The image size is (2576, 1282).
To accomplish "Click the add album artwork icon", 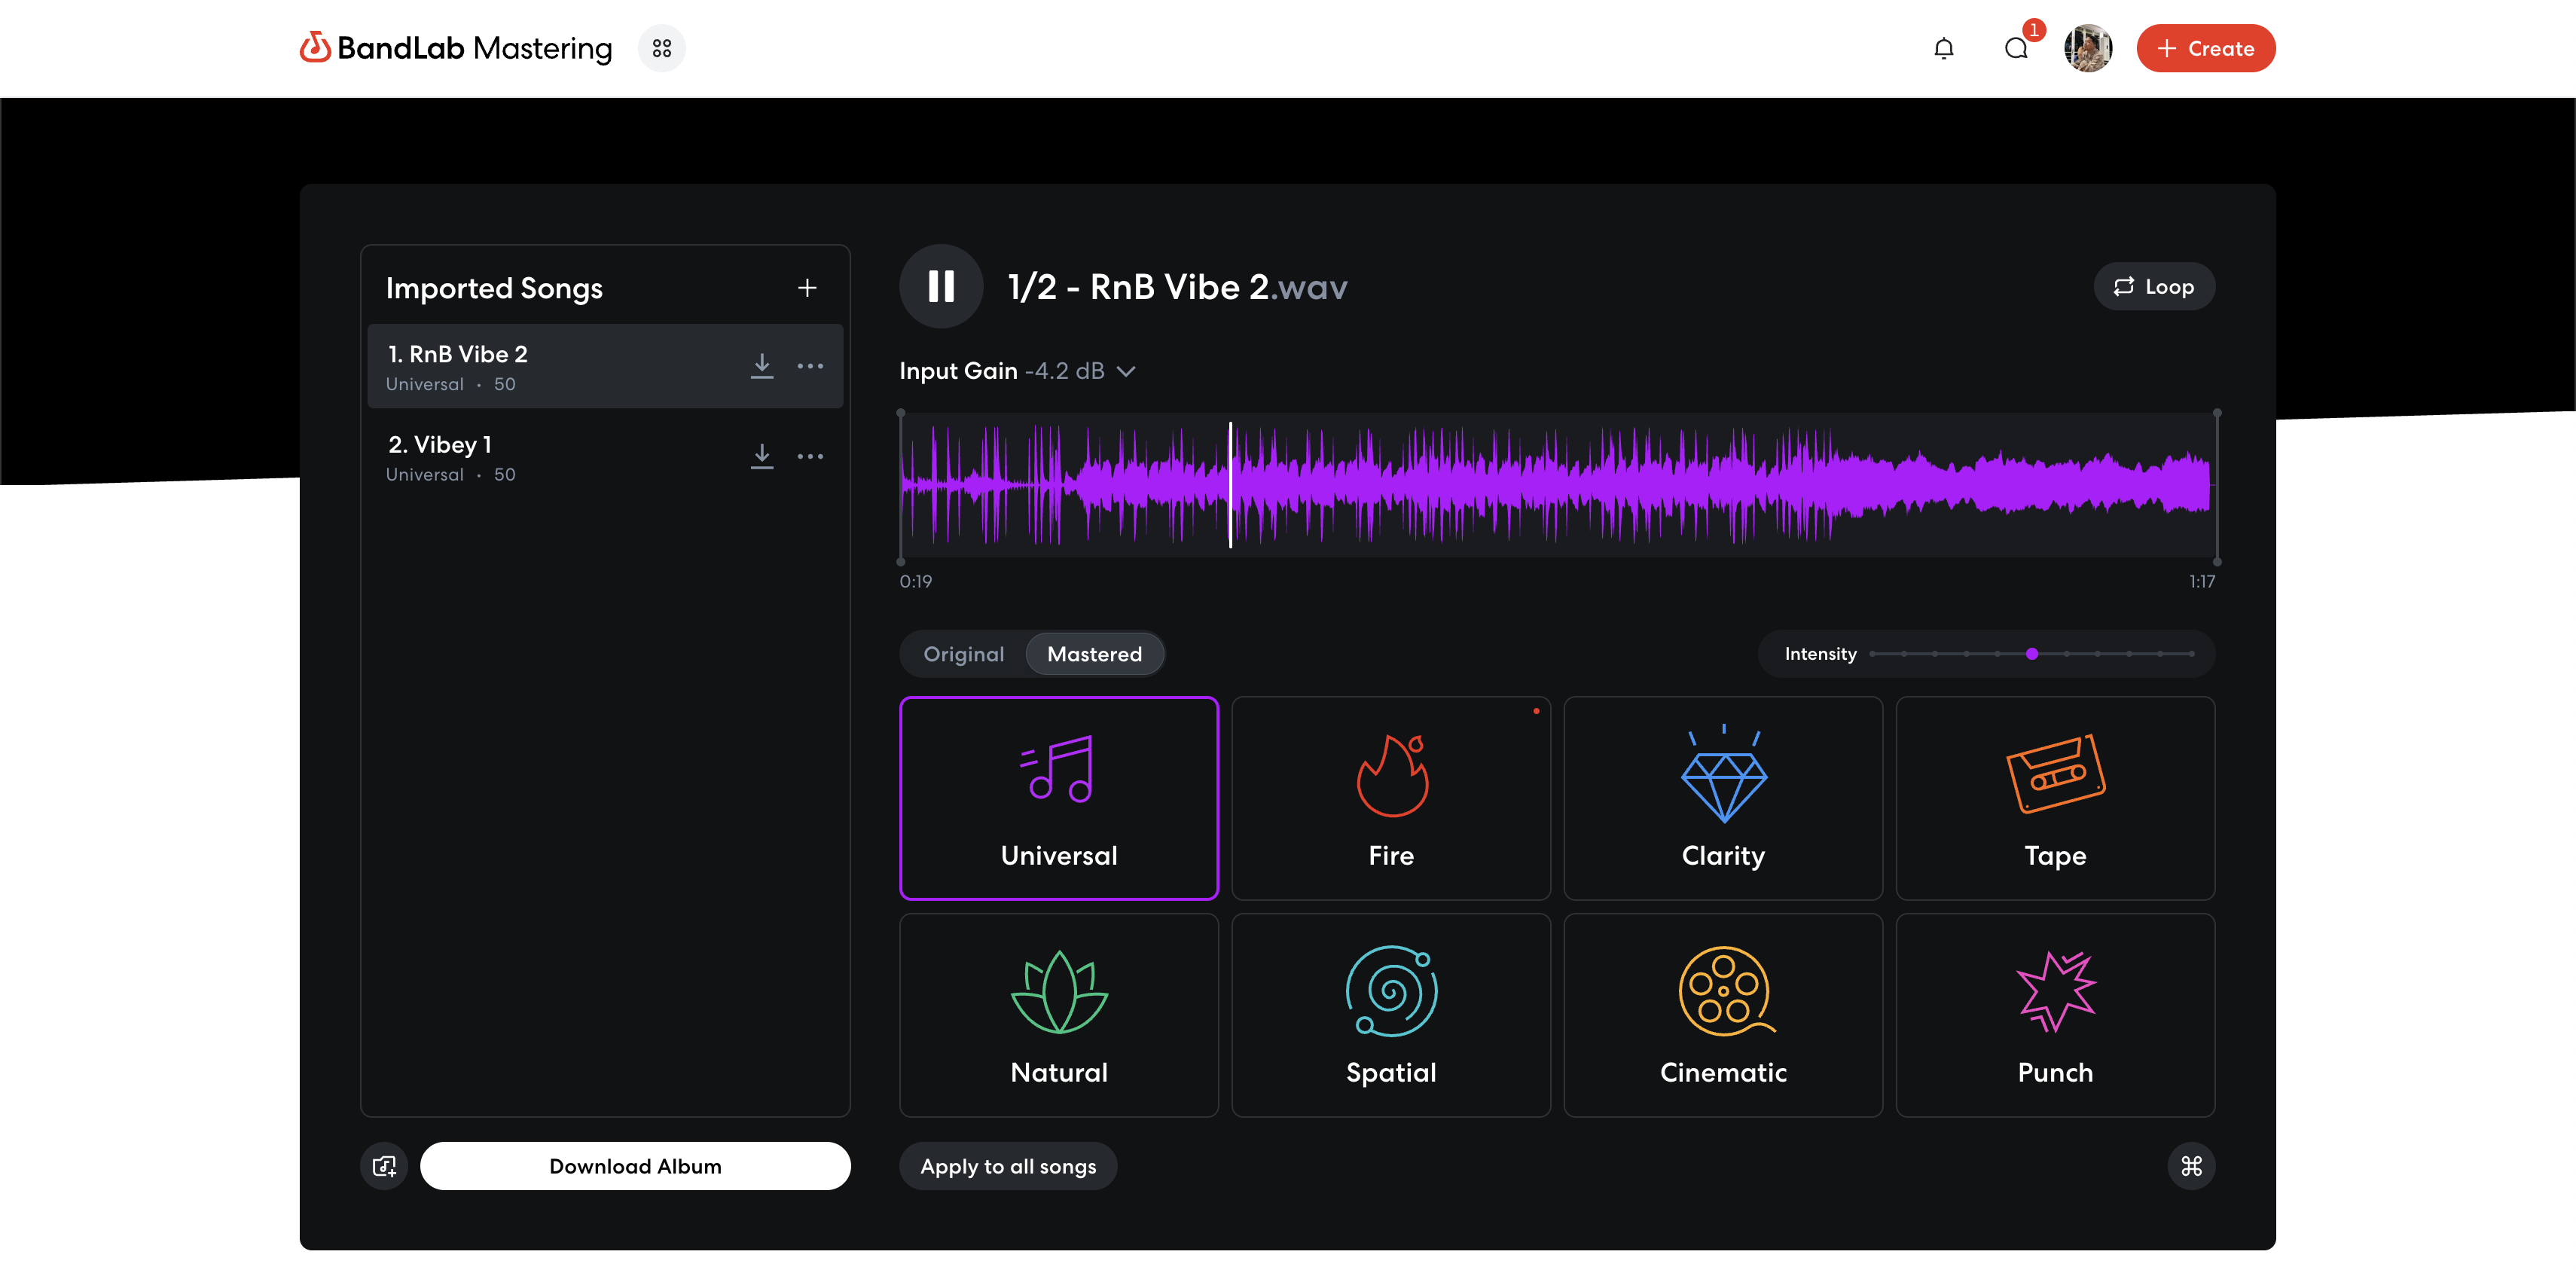I will [384, 1166].
